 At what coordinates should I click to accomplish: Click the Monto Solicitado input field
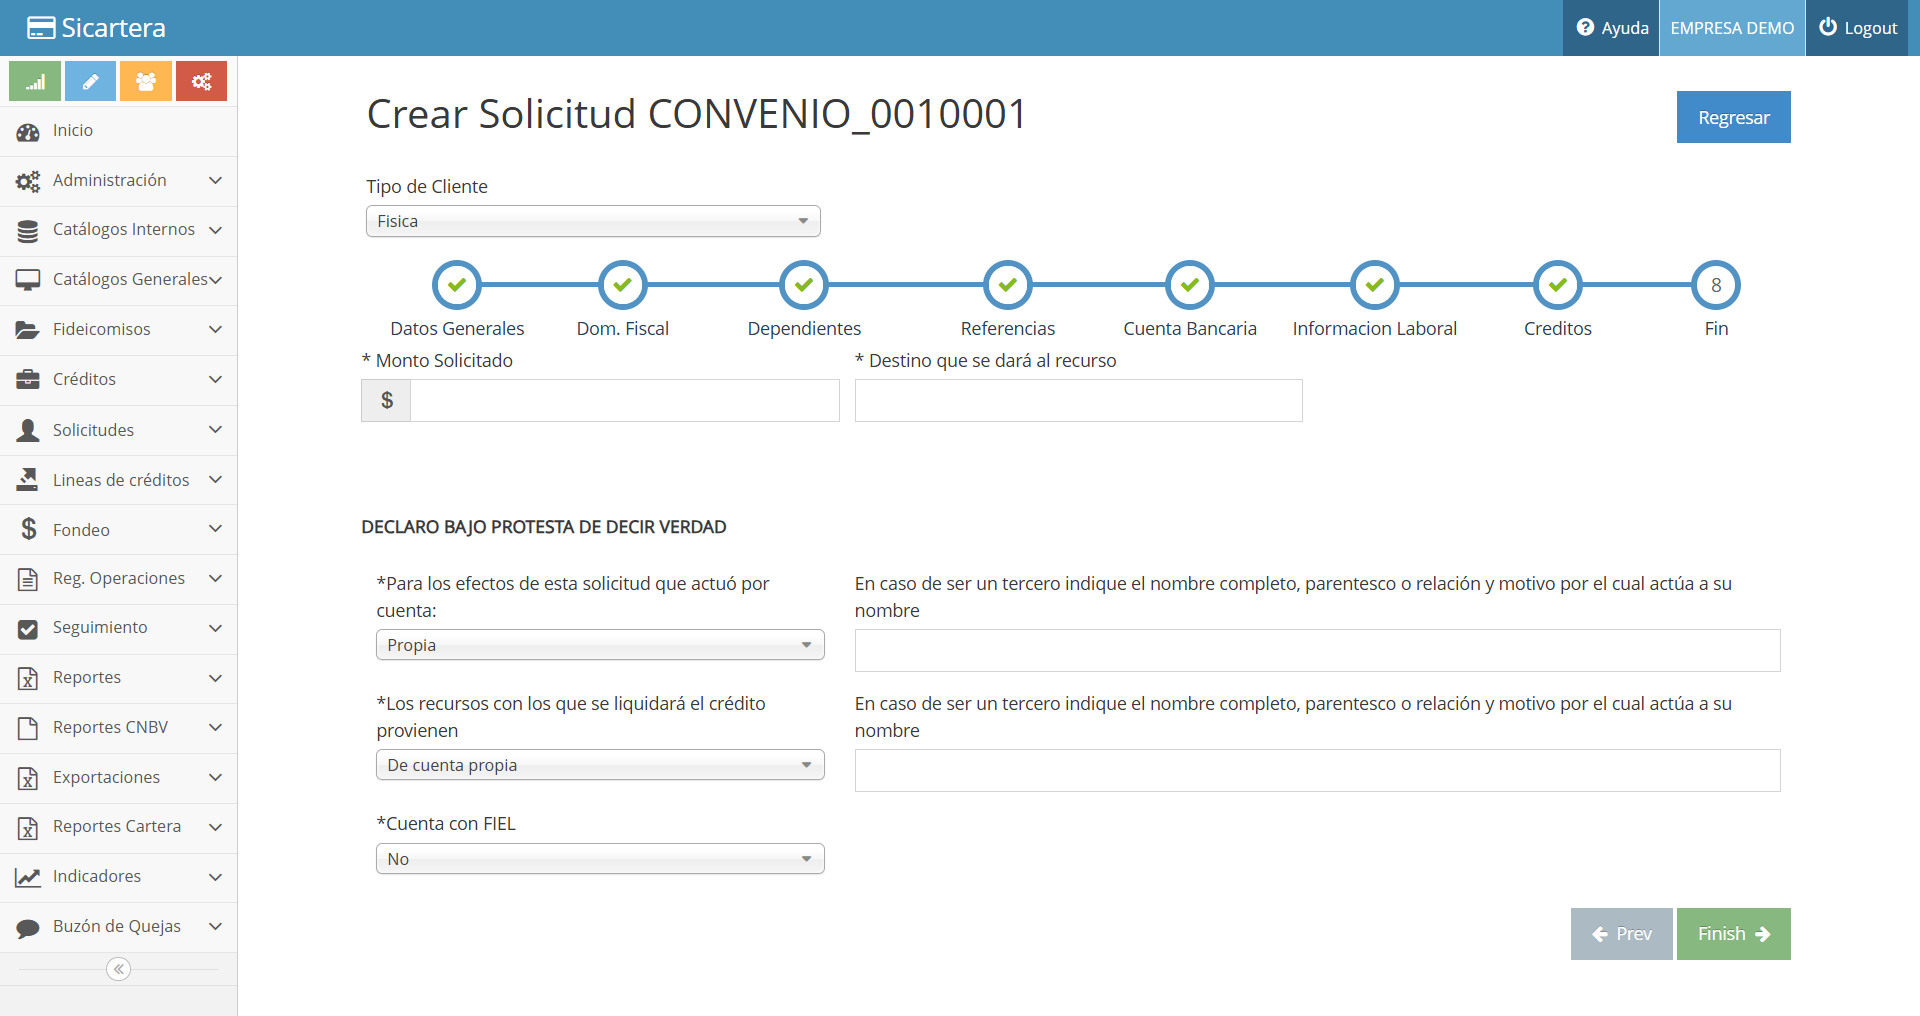[x=625, y=400]
